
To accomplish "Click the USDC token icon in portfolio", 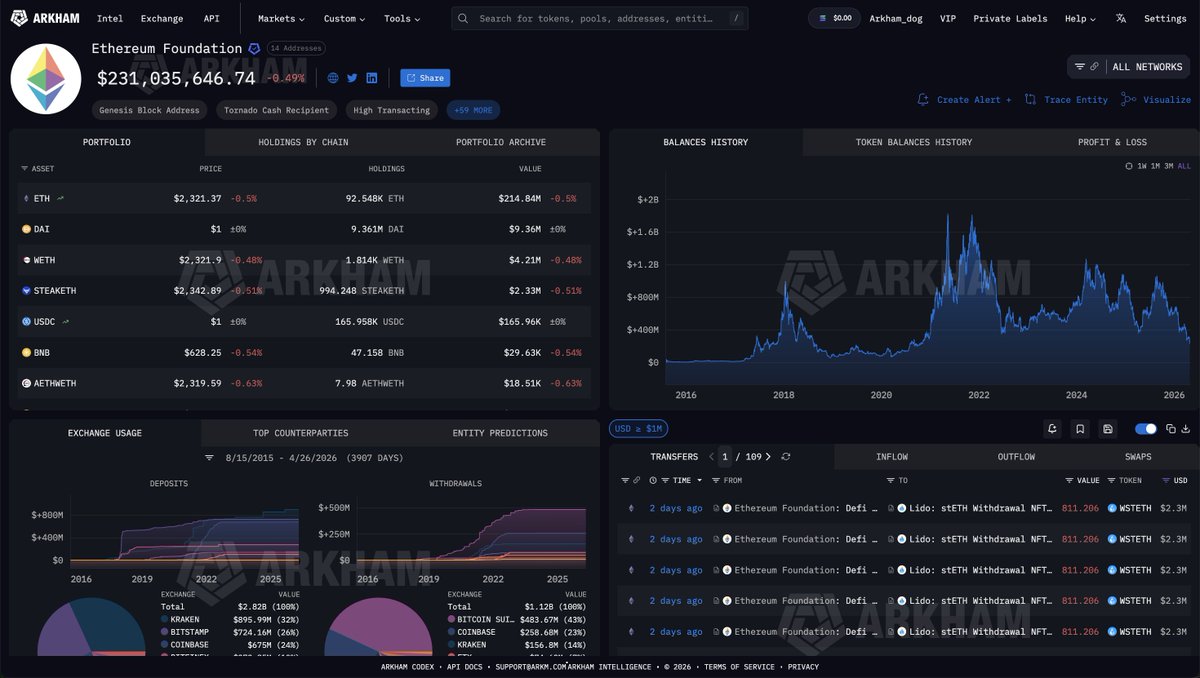I will pos(26,322).
